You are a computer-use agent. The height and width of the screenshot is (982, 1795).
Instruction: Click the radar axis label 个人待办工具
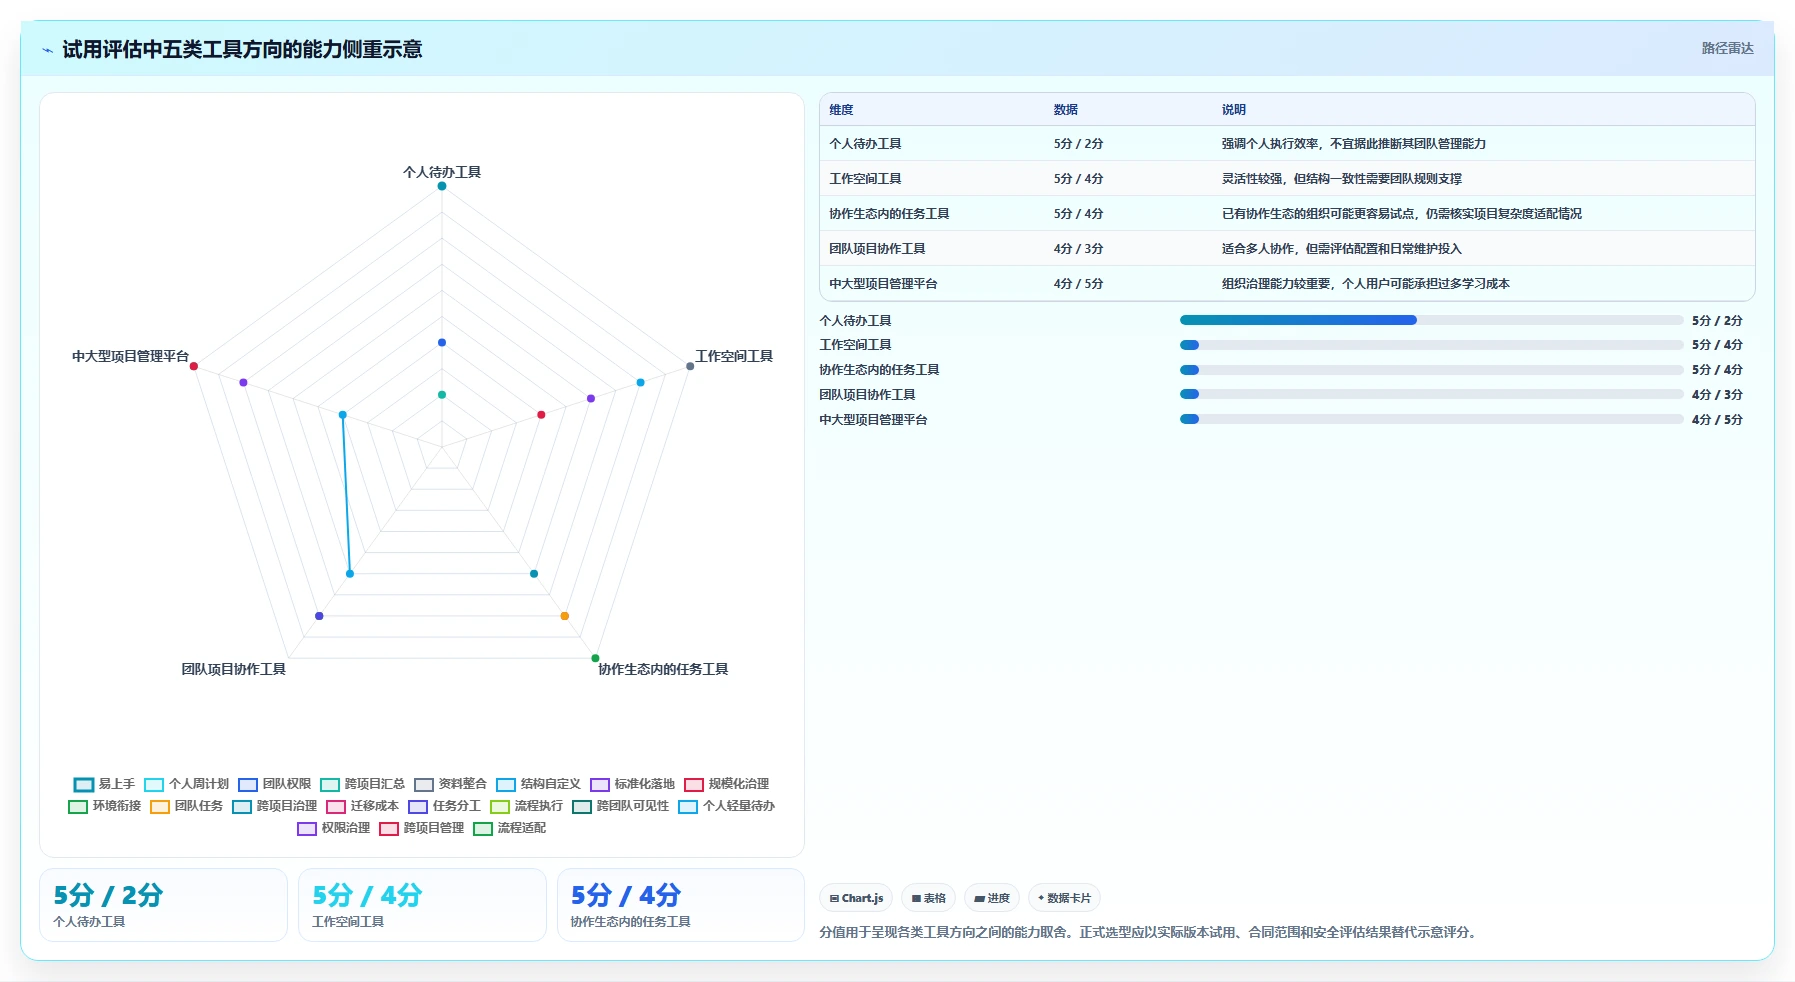[442, 172]
